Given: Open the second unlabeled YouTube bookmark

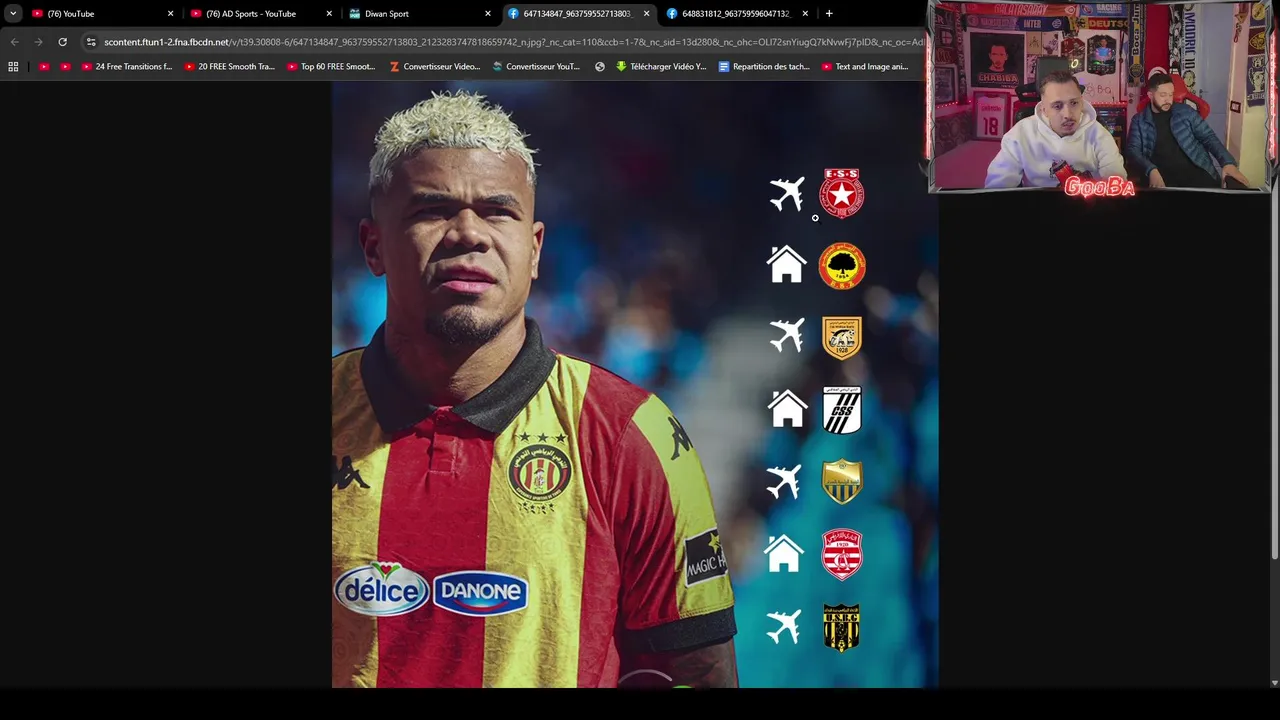Looking at the screenshot, I should point(65,67).
